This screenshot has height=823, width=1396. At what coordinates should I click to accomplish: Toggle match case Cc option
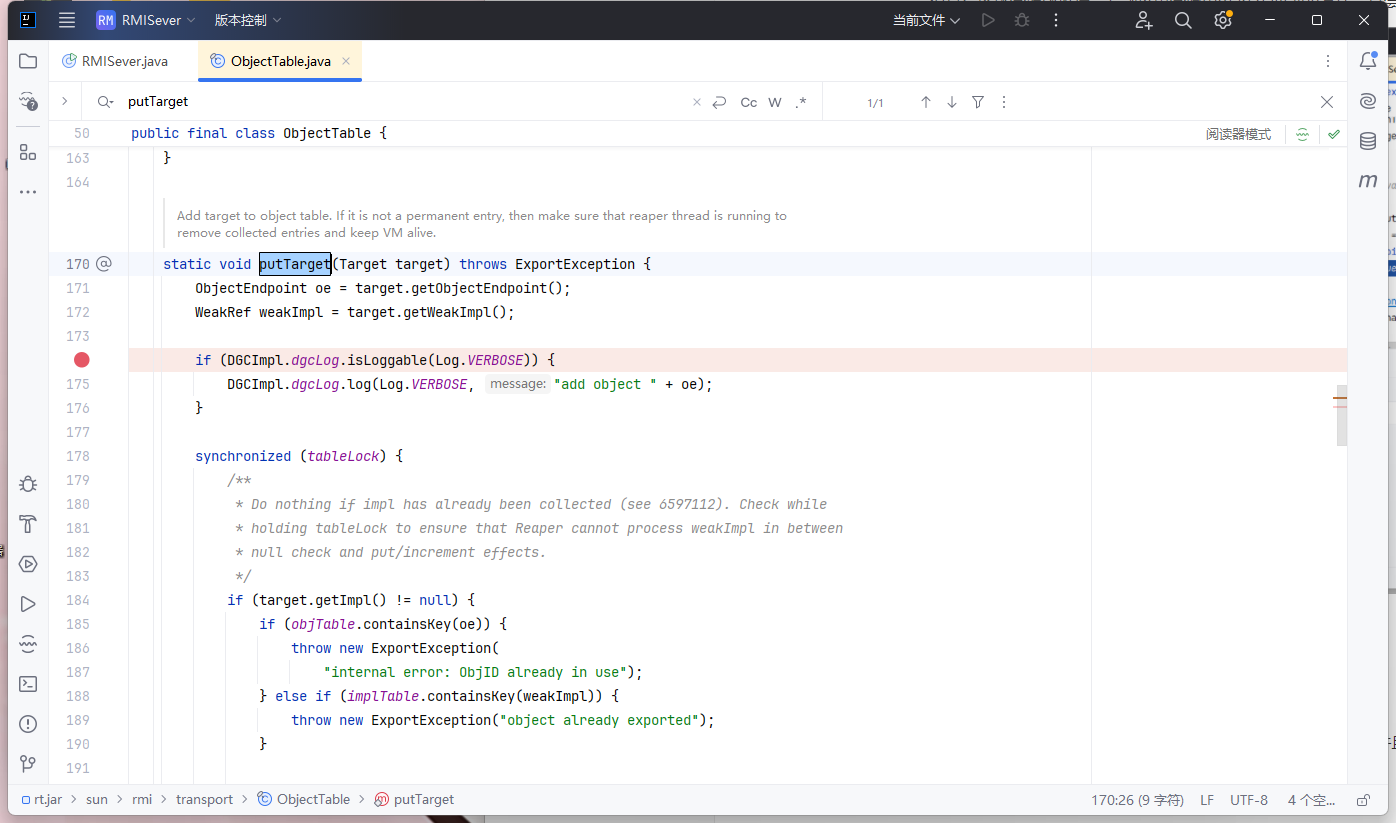point(748,102)
